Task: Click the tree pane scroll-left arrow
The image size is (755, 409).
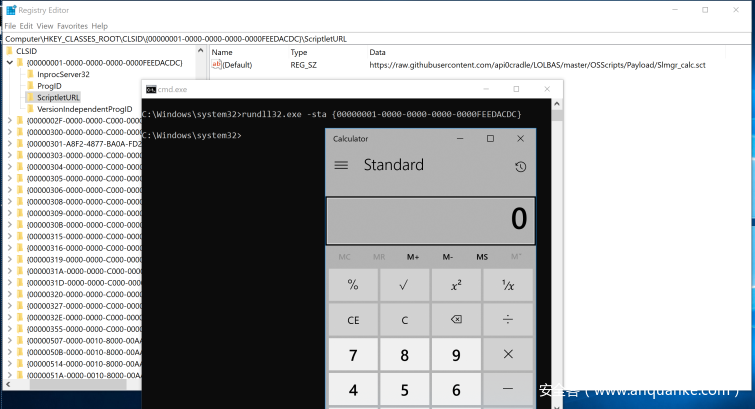Action: point(8,384)
